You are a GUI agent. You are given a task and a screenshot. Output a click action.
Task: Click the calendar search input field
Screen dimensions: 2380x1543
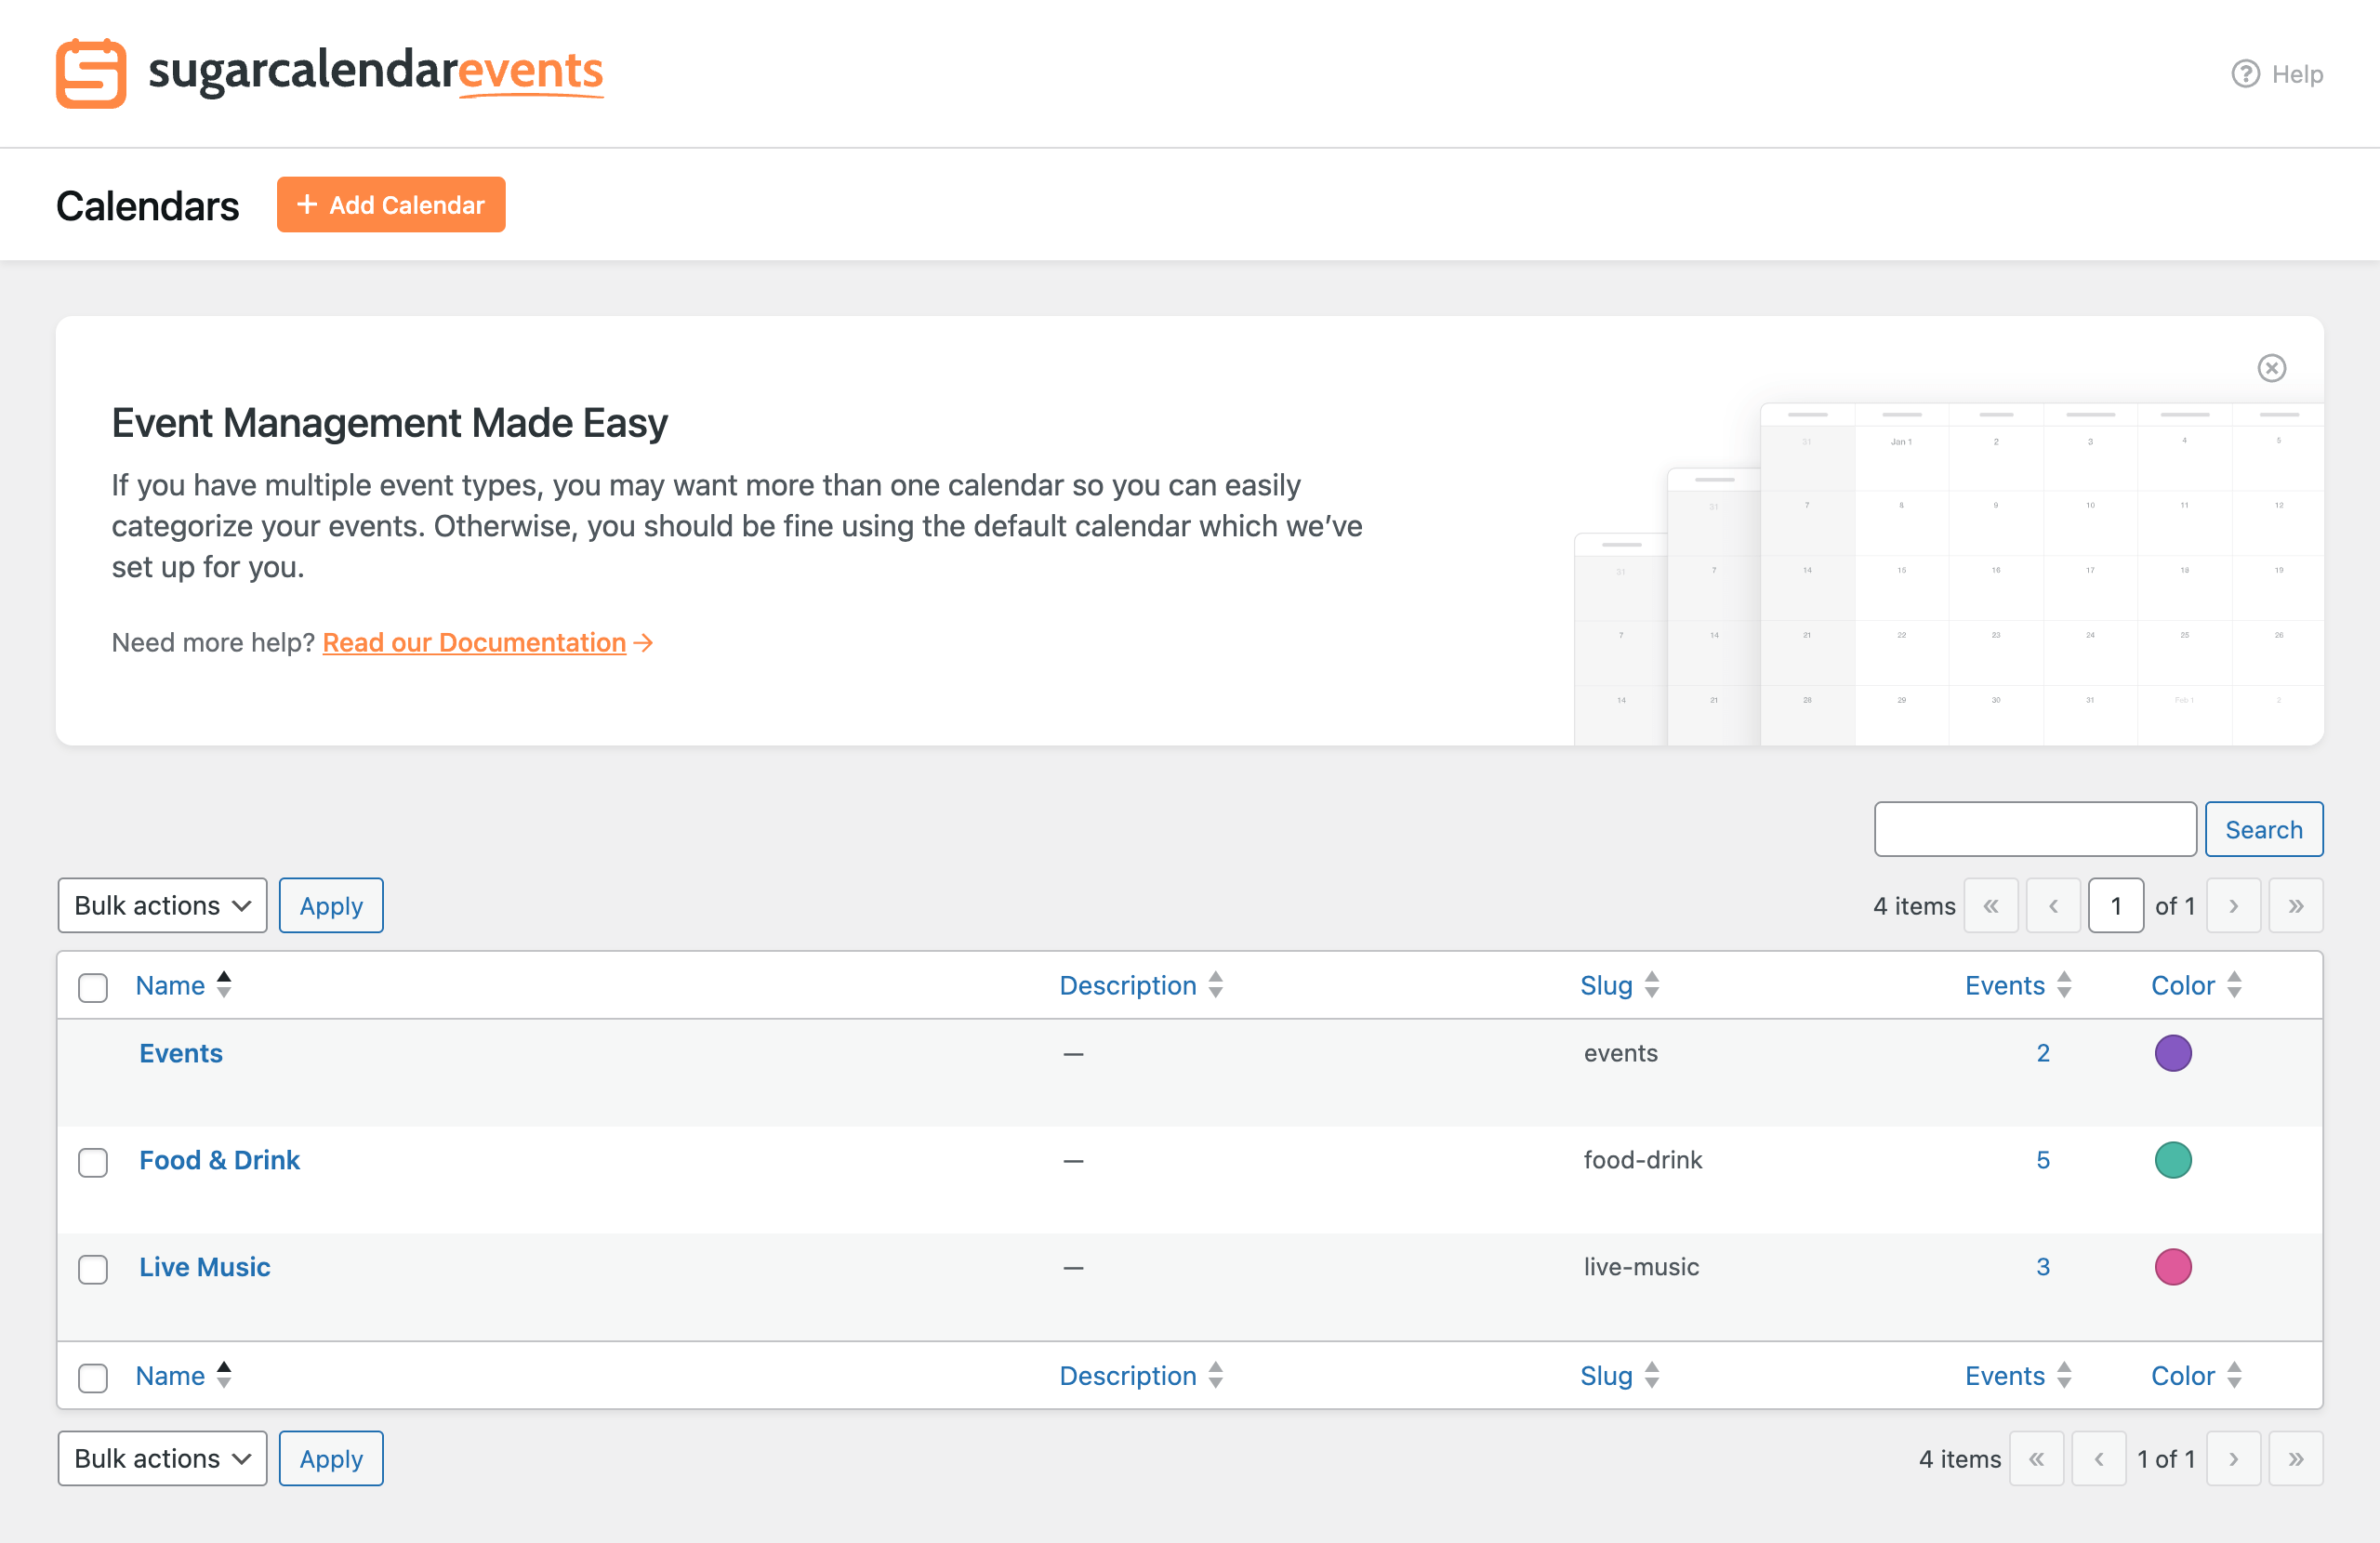click(2035, 829)
